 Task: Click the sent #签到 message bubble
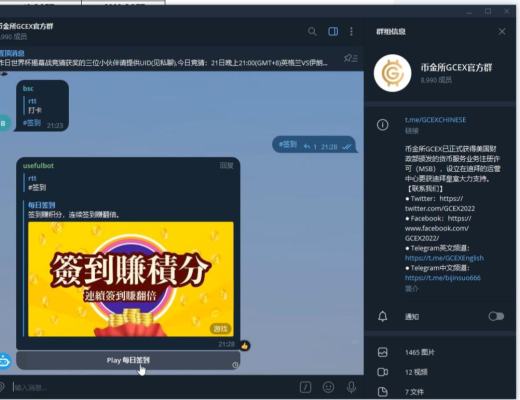coord(314,145)
